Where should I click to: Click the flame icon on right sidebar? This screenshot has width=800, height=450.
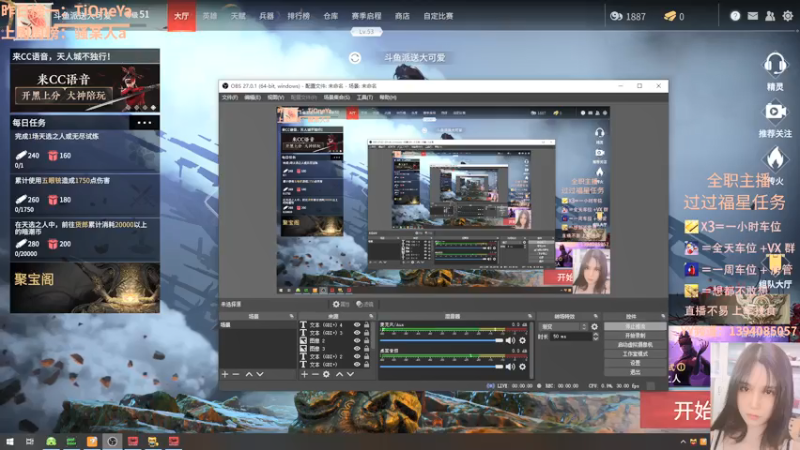pyautogui.click(x=774, y=158)
